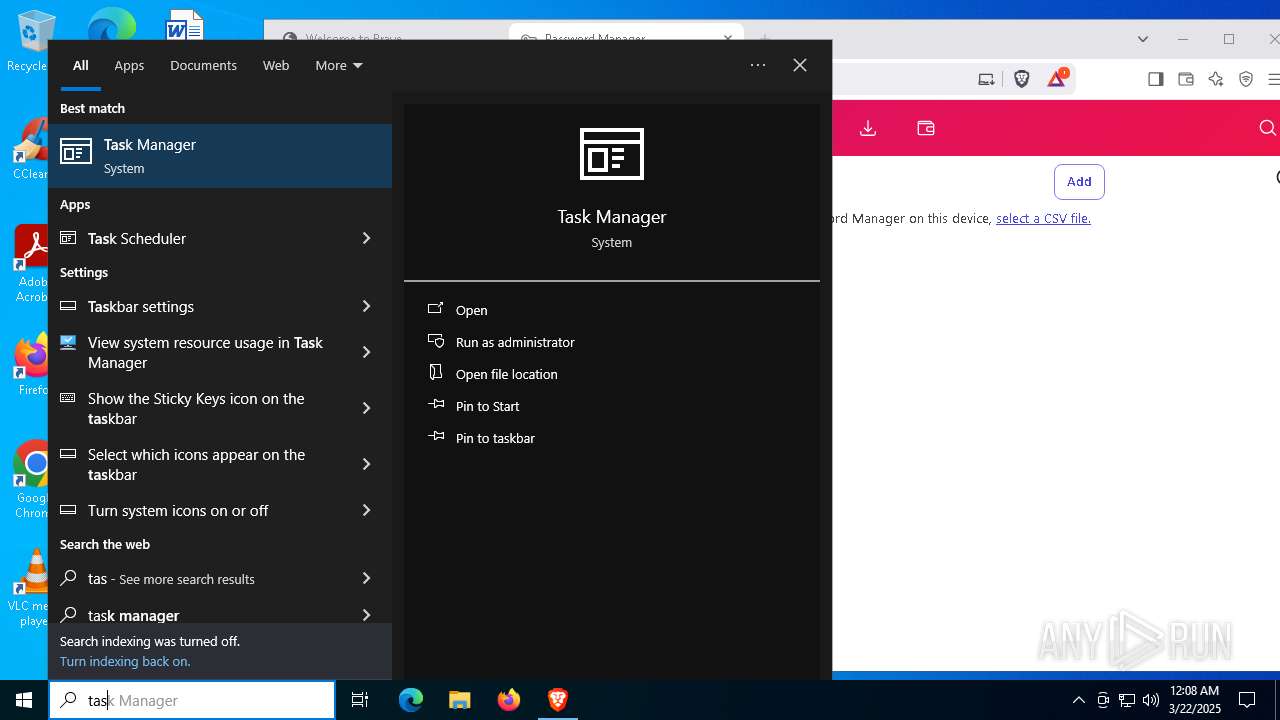
Task: Open Brave tab search dropdown arrow
Action: (1143, 39)
